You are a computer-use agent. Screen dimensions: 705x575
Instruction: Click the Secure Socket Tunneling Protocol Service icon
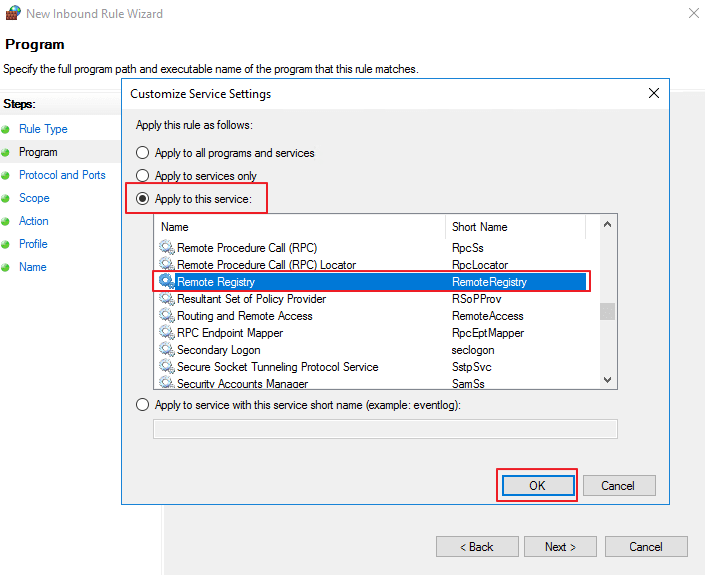coord(167,367)
